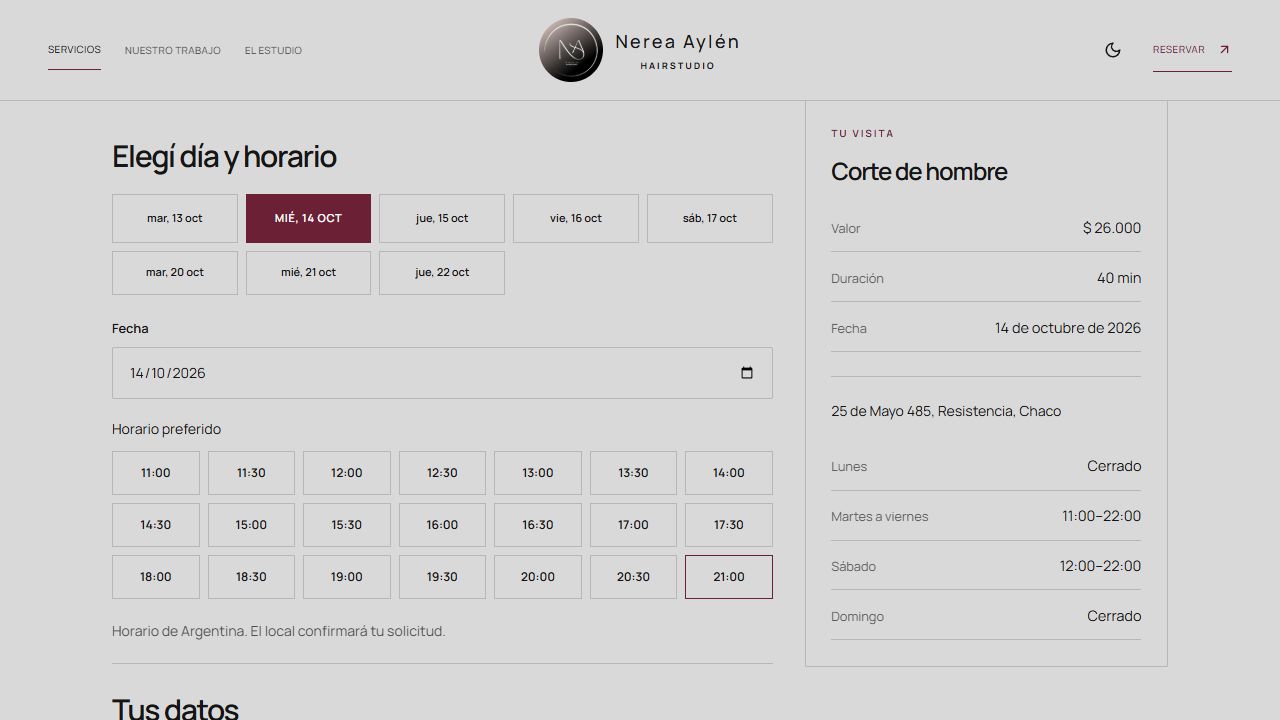This screenshot has width=1280, height=720.
Task: Pick the 12:00 time slot
Action: click(347, 473)
